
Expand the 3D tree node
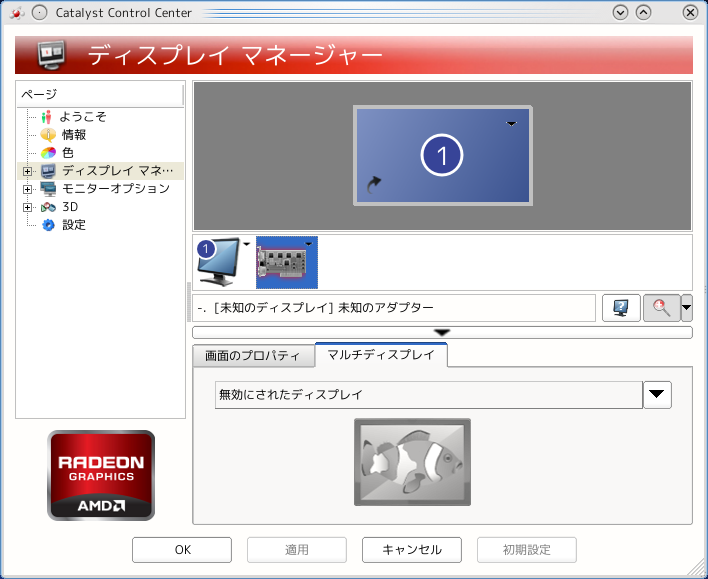pyautogui.click(x=28, y=207)
